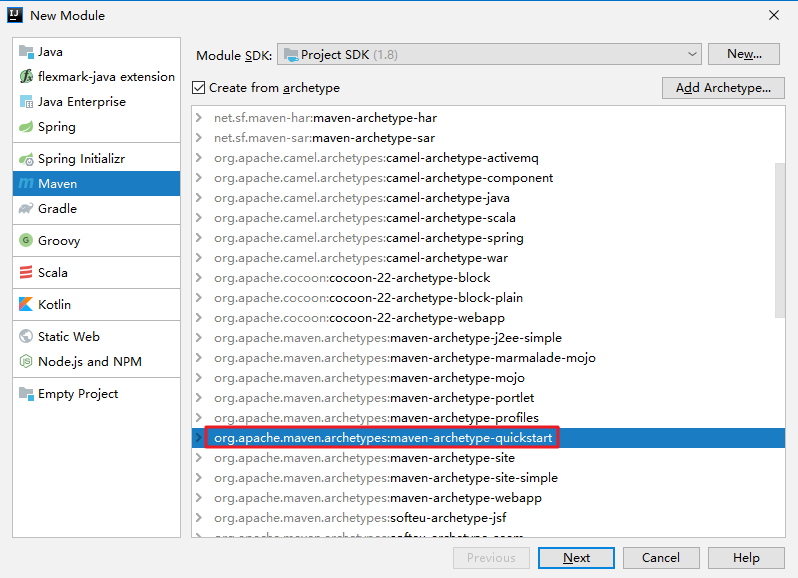Click the Spring leaf icon
This screenshot has width=798, height=578.
[x=26, y=127]
